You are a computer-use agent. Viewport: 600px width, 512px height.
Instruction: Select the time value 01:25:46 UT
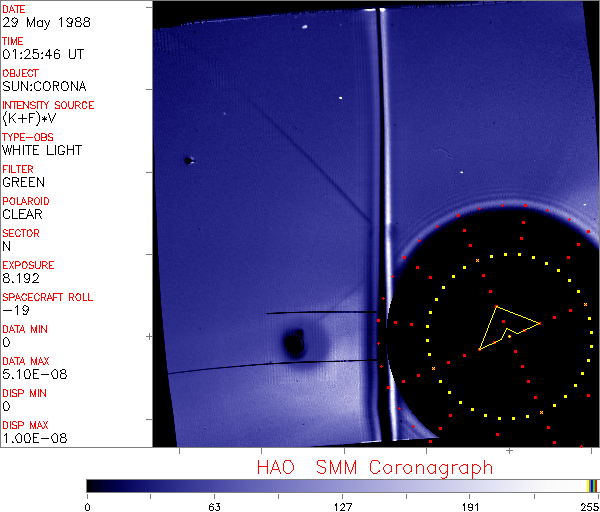[x=42, y=54]
